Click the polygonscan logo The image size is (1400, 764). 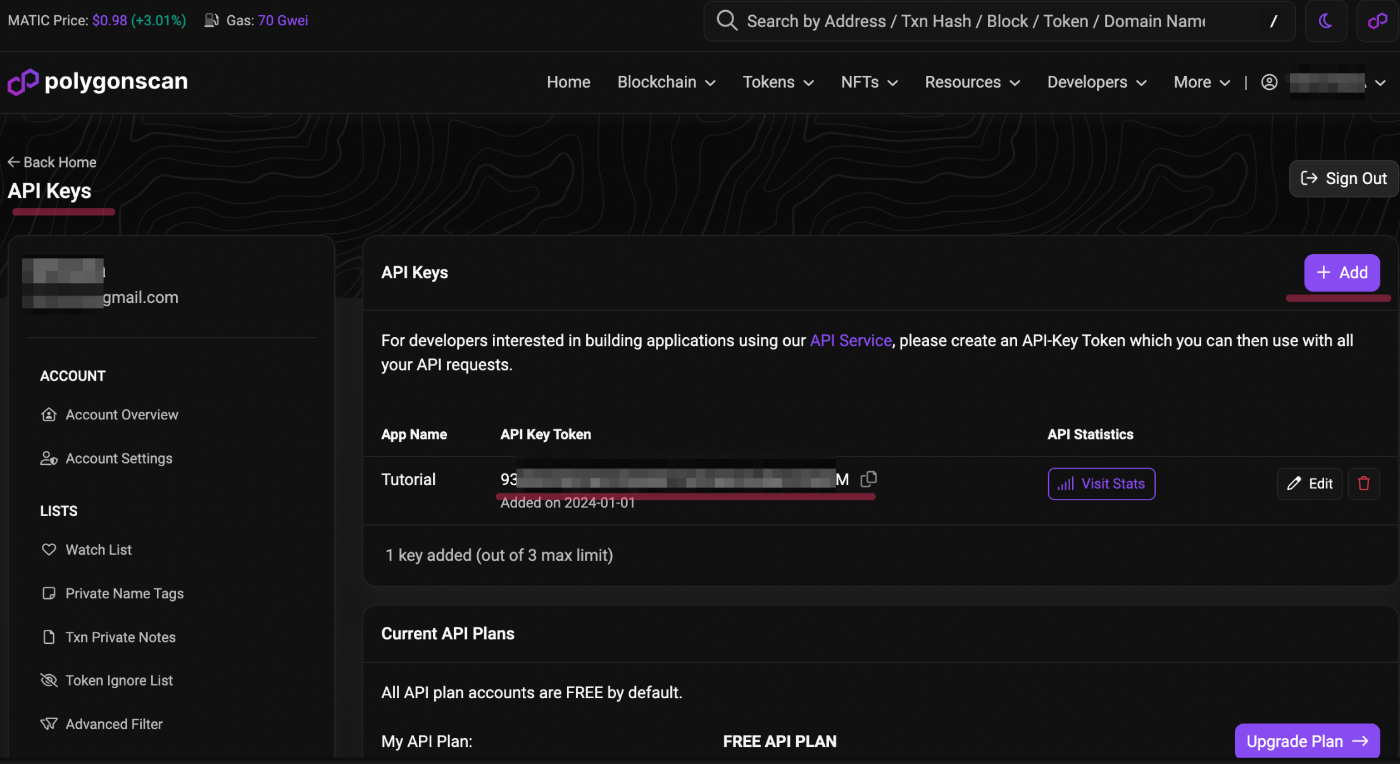tap(98, 82)
